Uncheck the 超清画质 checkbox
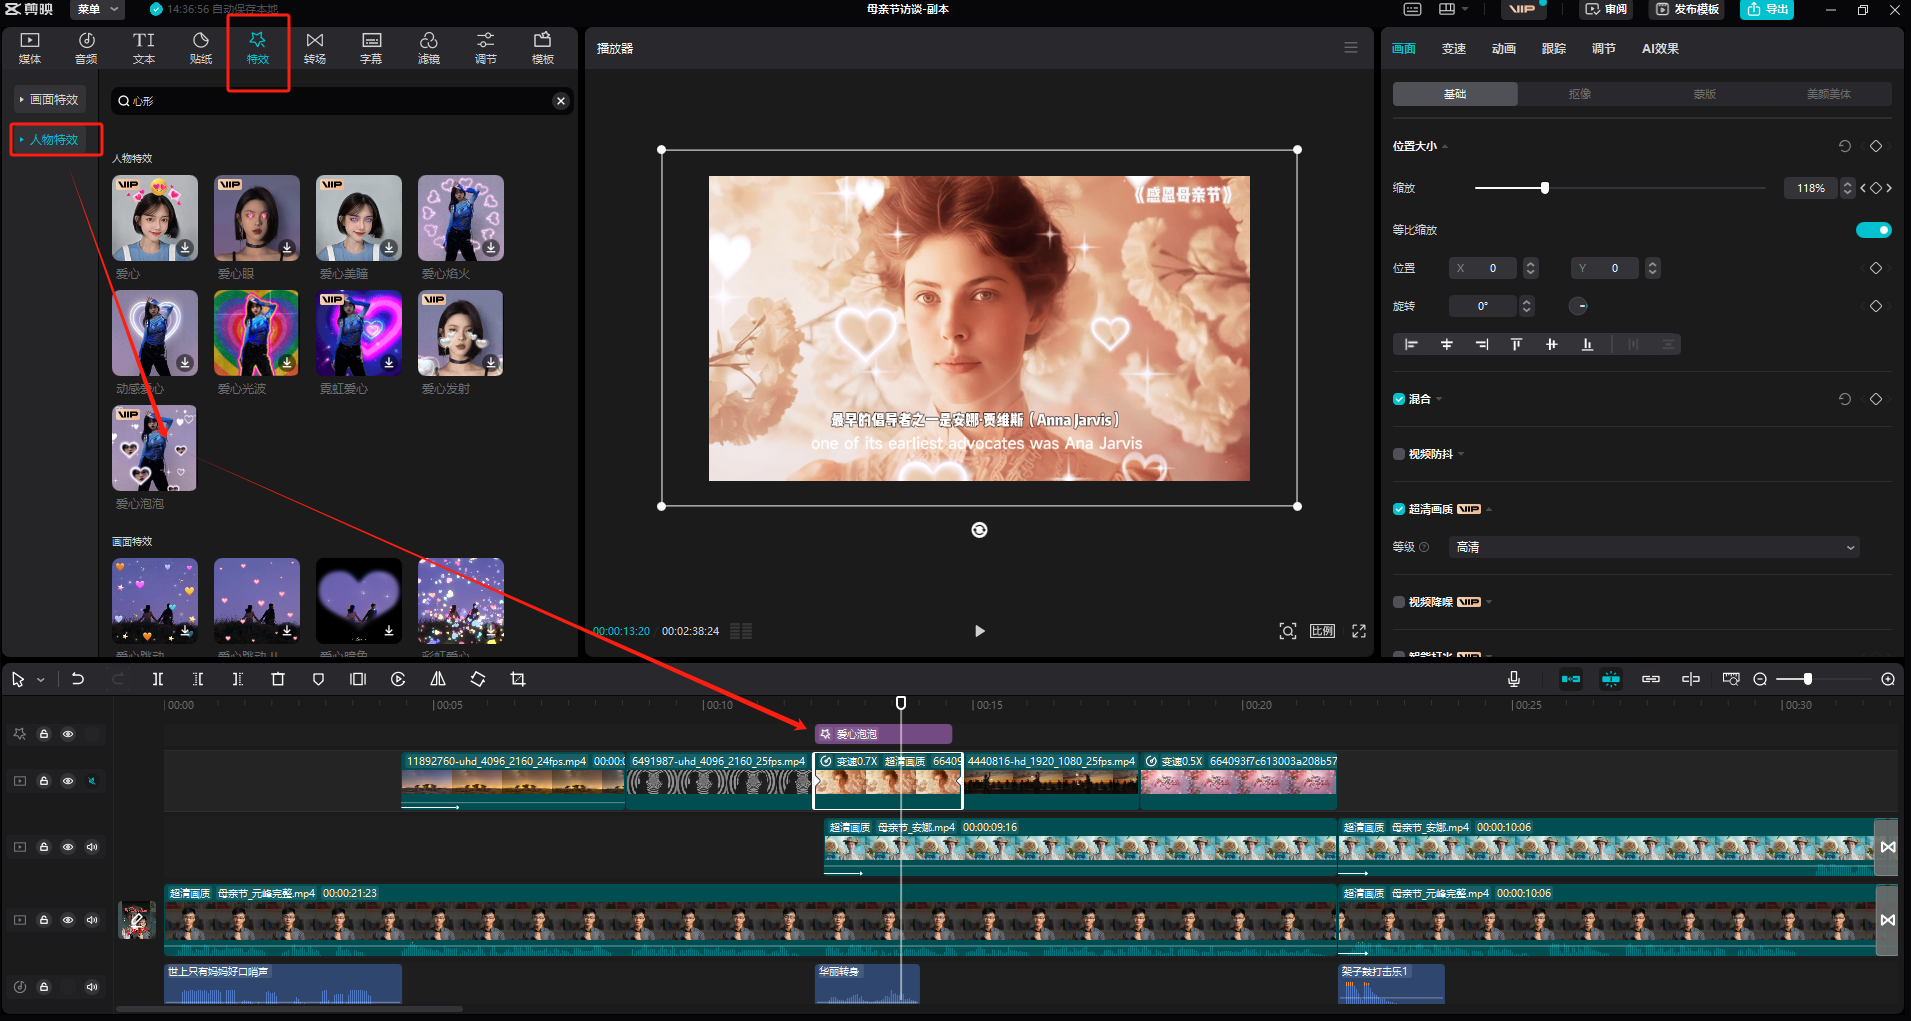The width and height of the screenshot is (1911, 1021). [1399, 509]
